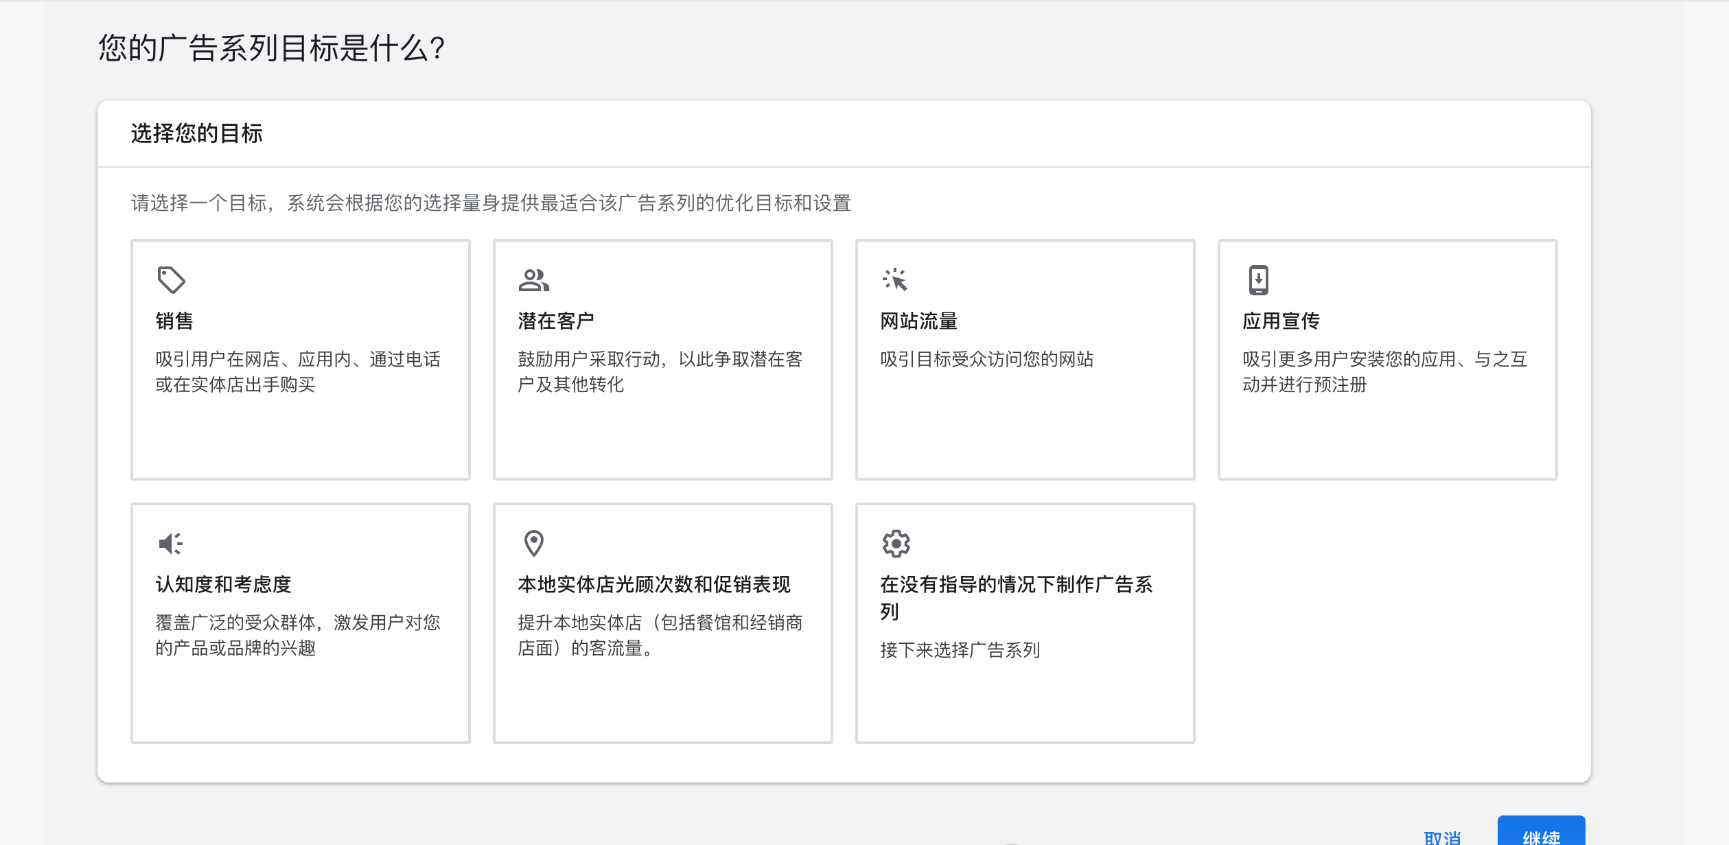
Task: Click the 选择您的目标 heading
Action: tap(197, 134)
